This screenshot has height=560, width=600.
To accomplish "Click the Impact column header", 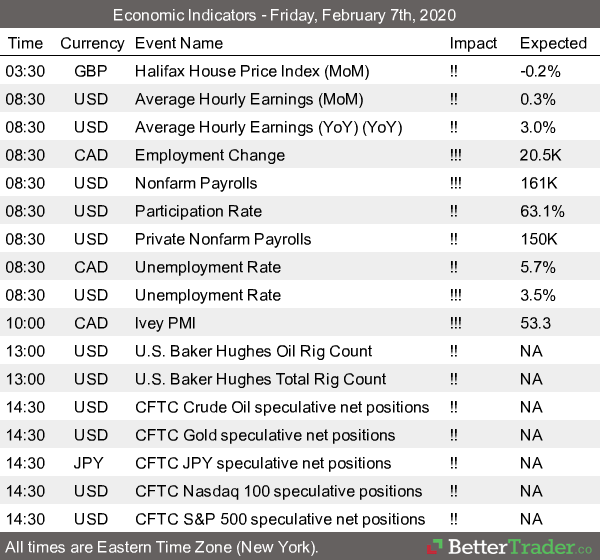I will click(473, 43).
